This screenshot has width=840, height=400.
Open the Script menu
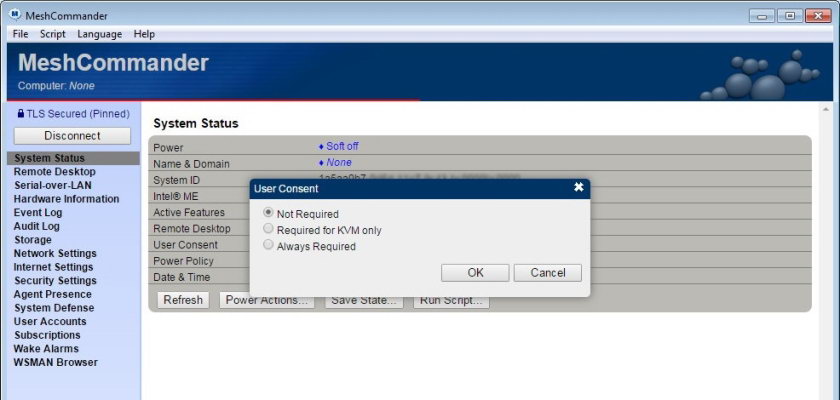pos(52,34)
